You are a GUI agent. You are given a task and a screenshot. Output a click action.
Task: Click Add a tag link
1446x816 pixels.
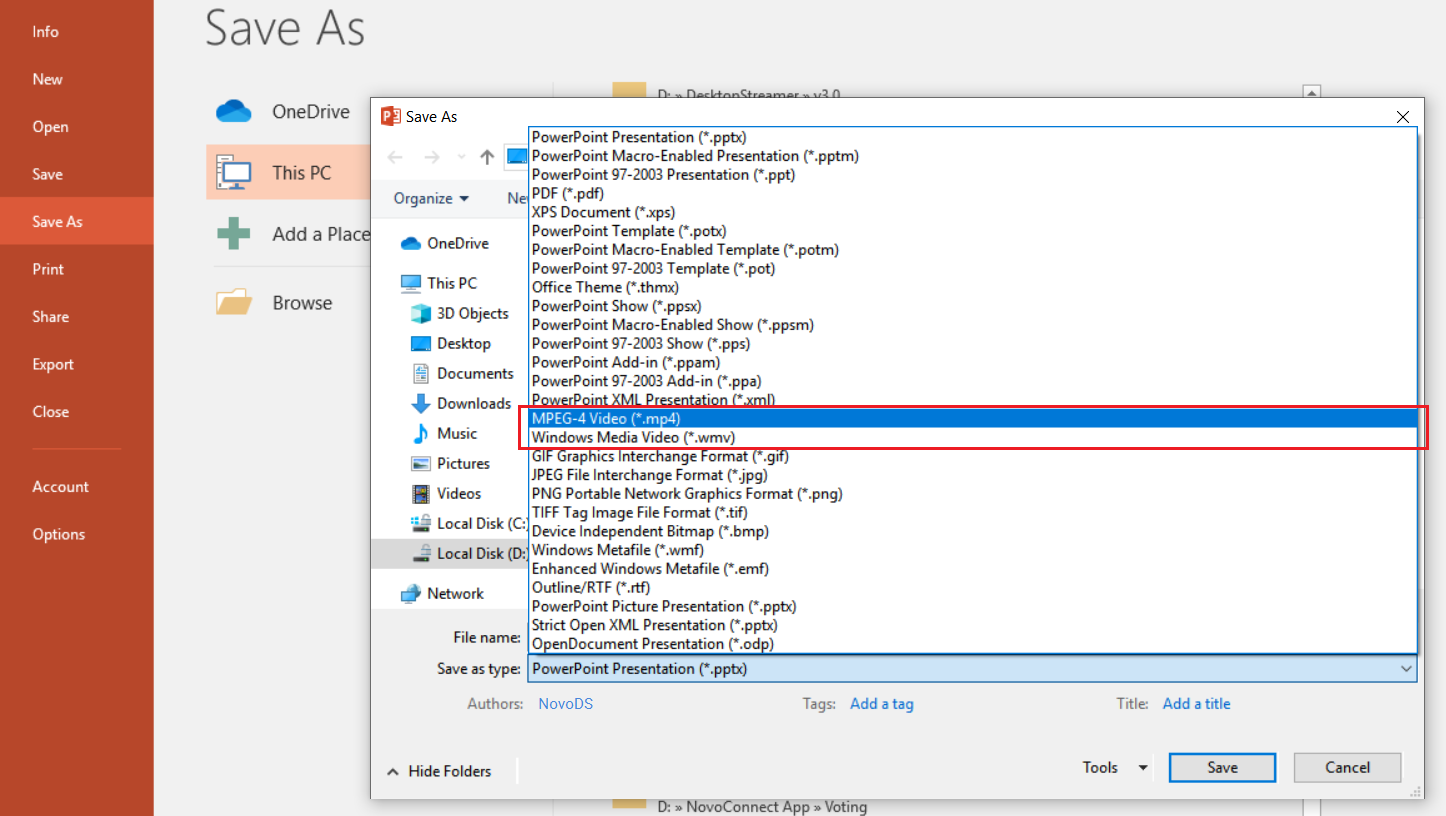pyautogui.click(x=882, y=704)
